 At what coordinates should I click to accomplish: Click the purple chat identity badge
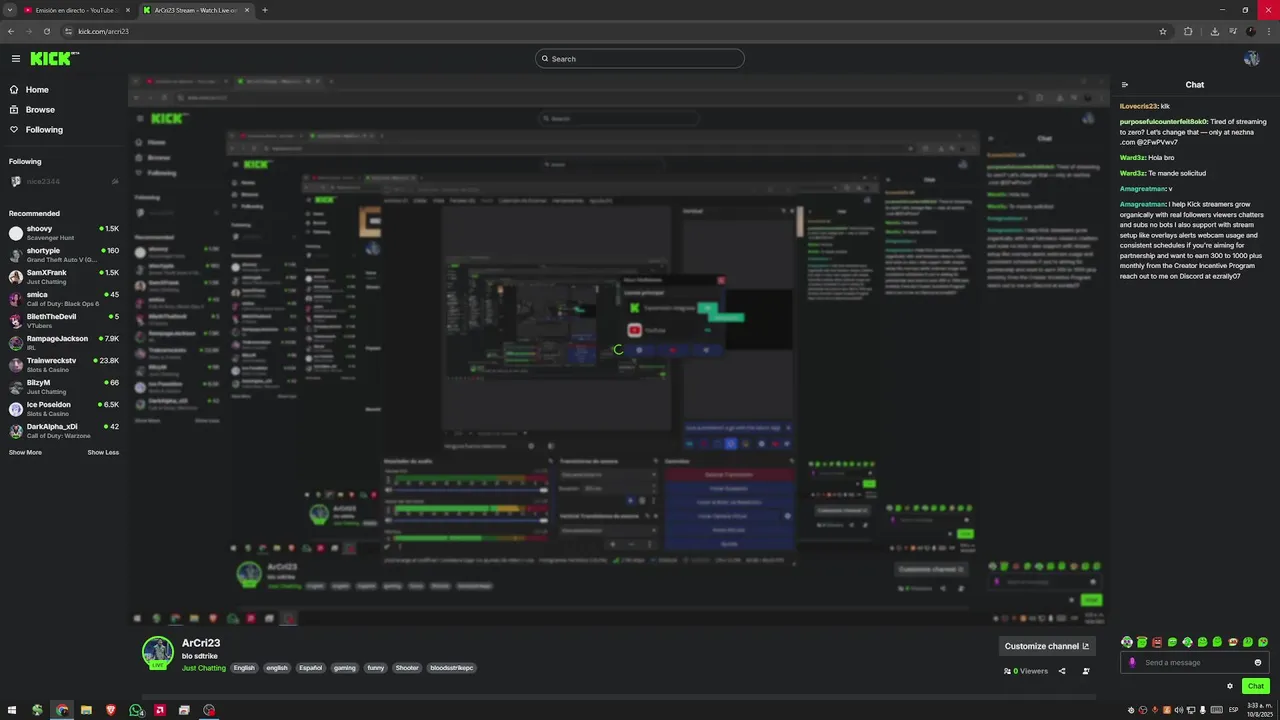pyautogui.click(x=1132, y=662)
